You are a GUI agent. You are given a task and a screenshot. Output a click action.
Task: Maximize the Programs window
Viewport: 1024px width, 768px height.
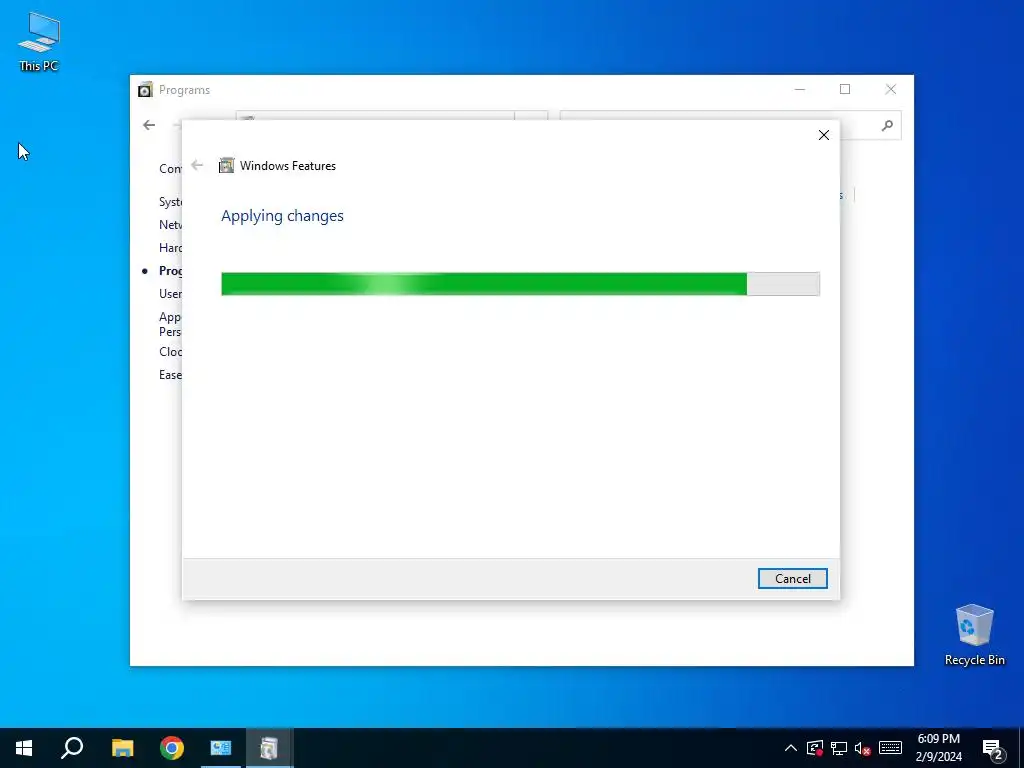[845, 89]
